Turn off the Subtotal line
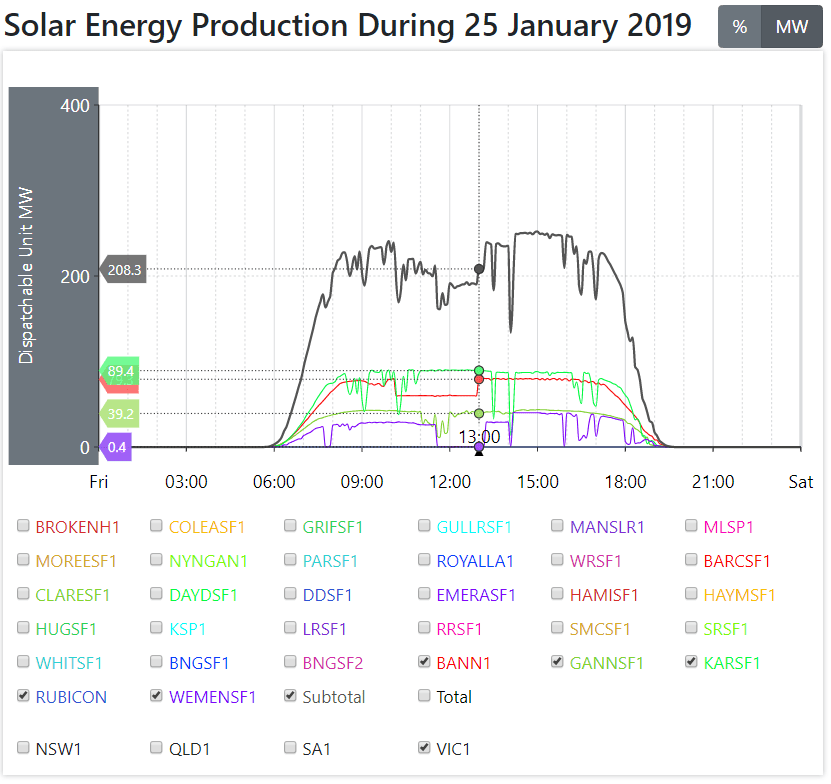 click(x=291, y=697)
